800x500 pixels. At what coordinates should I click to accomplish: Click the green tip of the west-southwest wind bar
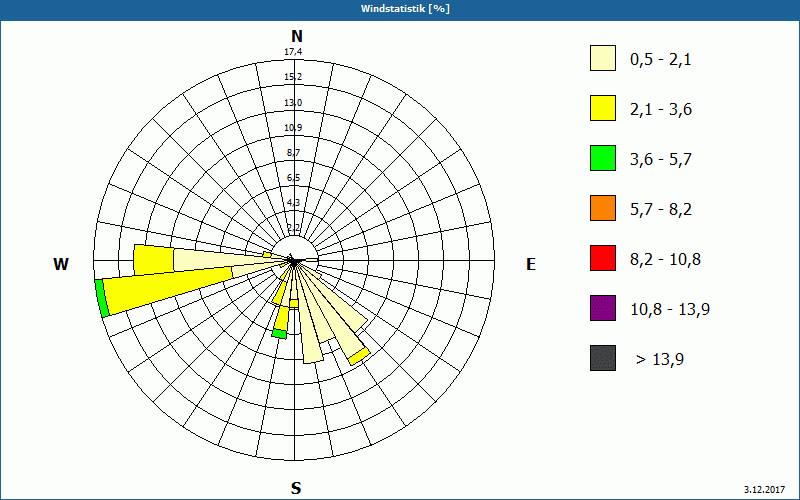(x=102, y=298)
